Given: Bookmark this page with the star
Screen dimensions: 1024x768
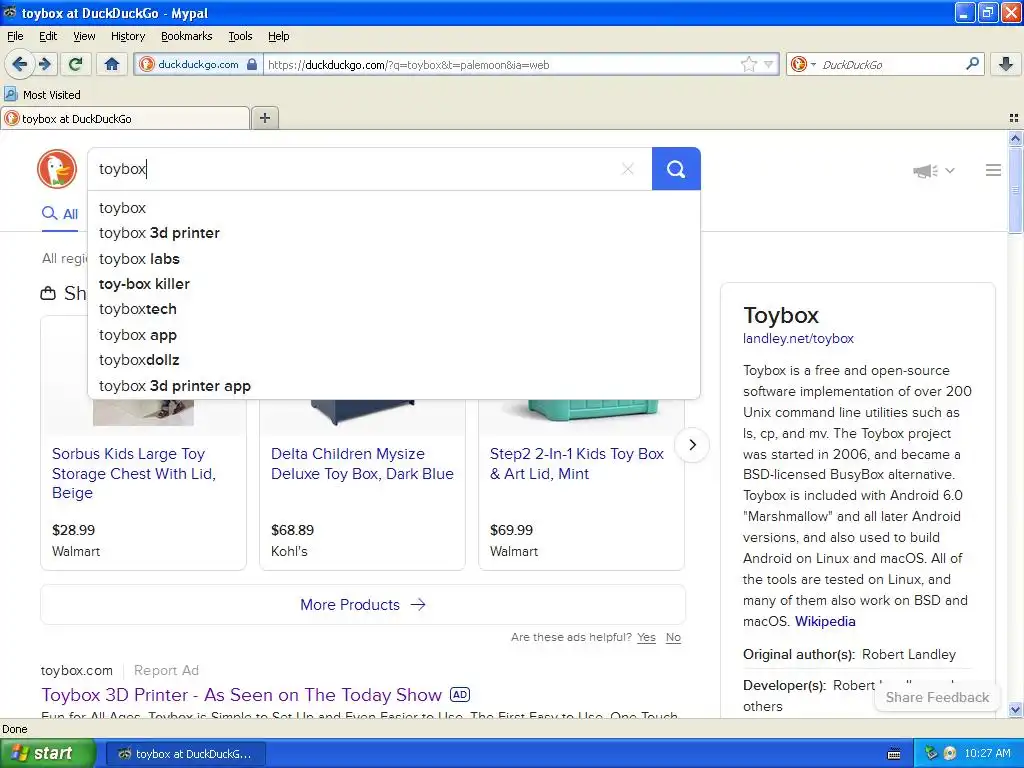Looking at the screenshot, I should (748, 64).
